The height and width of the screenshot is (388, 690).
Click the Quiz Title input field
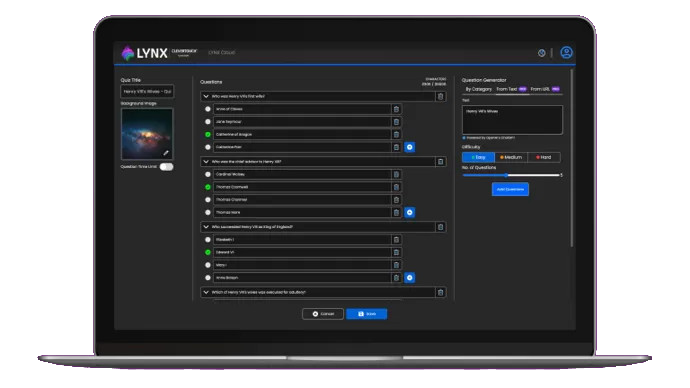click(x=147, y=92)
